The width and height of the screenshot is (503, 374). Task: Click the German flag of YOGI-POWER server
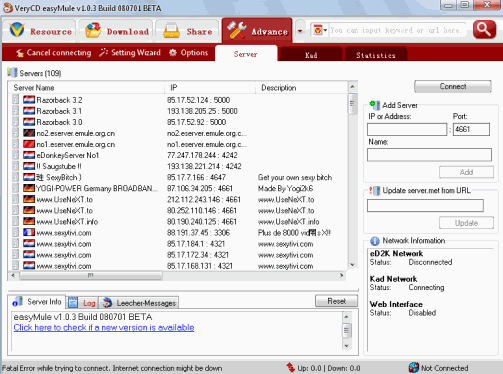tap(29, 188)
